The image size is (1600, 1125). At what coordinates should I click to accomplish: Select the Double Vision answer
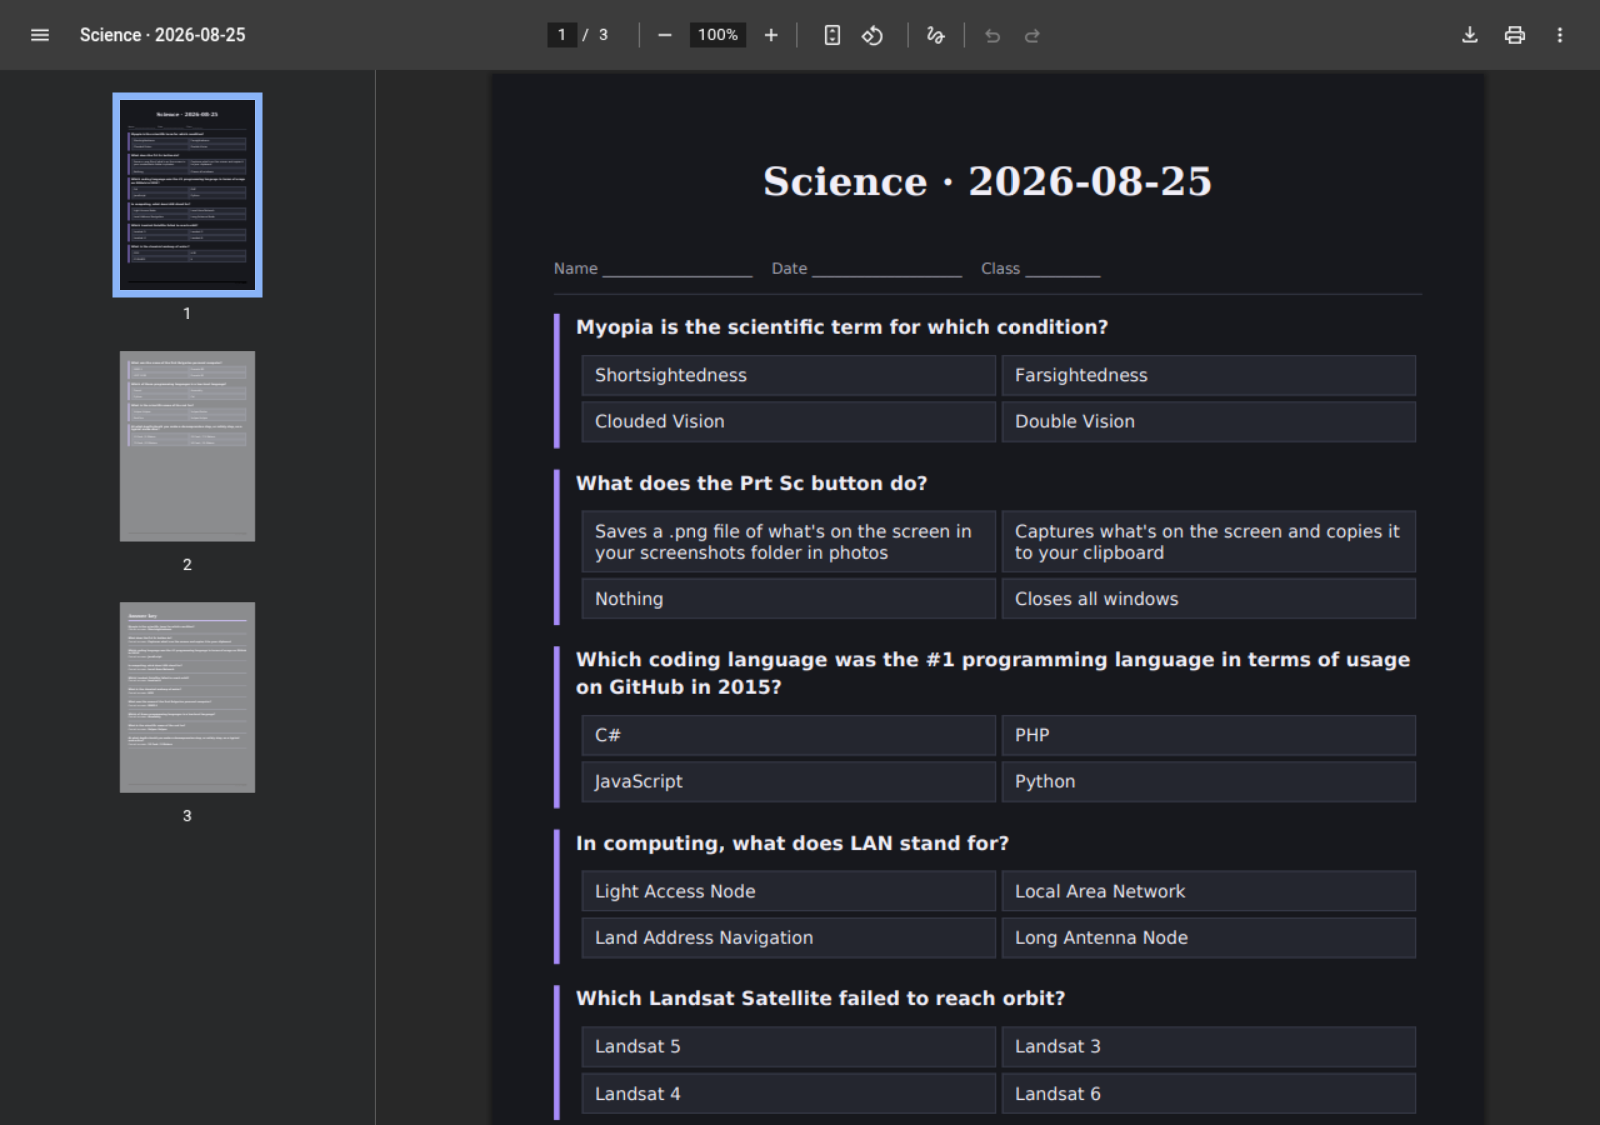(x=1209, y=421)
